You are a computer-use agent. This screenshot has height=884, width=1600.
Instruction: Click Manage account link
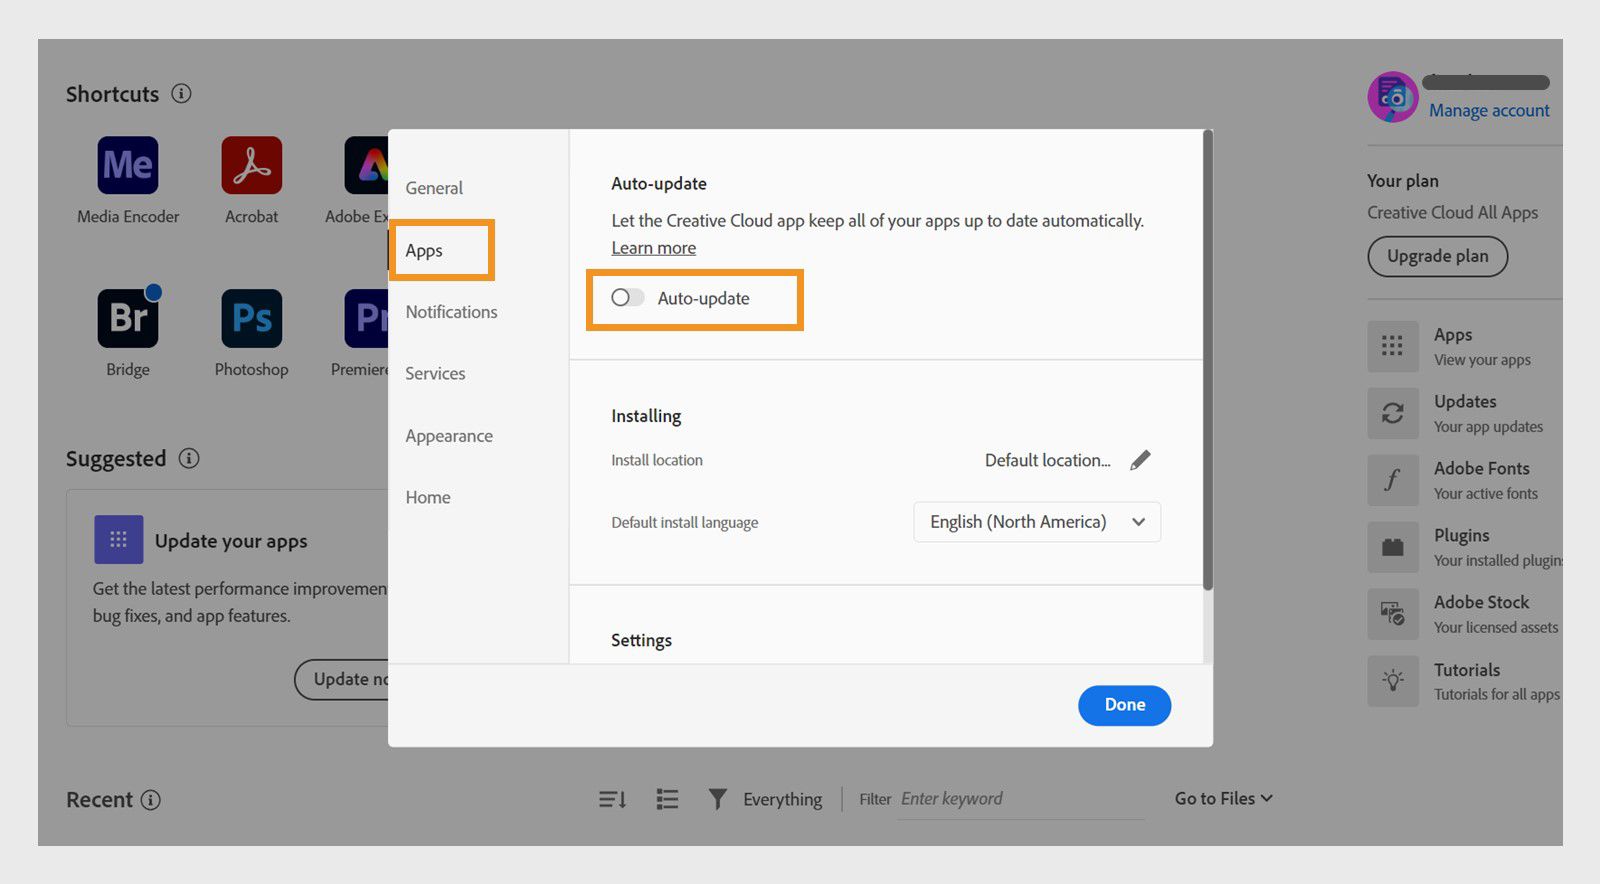point(1489,110)
